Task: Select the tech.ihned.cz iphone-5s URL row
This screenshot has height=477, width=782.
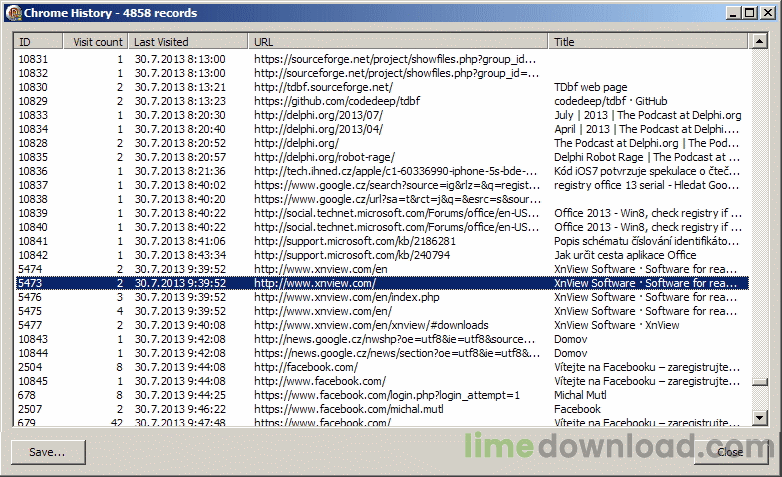Action: click(x=382, y=171)
